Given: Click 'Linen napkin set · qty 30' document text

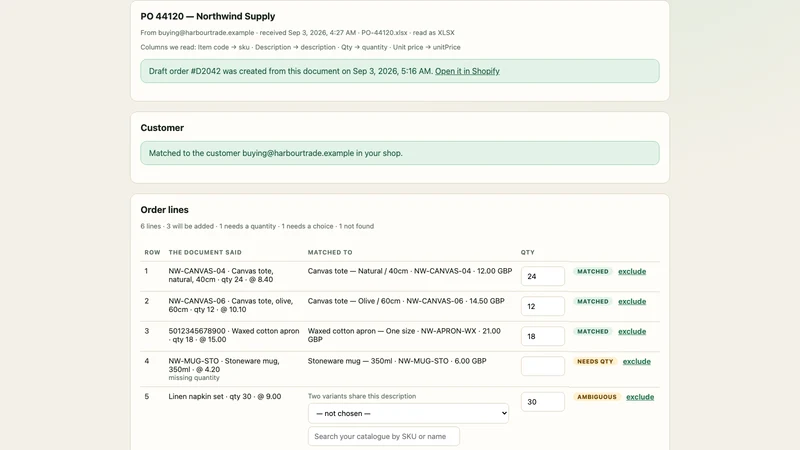Looking at the screenshot, I should 224,396.
